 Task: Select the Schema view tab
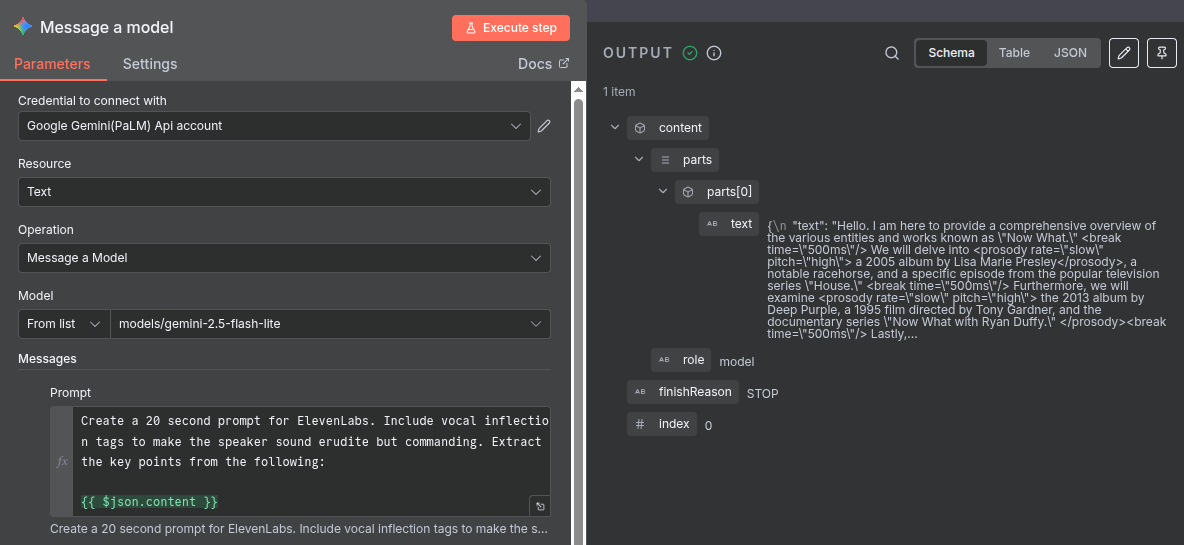click(x=951, y=53)
